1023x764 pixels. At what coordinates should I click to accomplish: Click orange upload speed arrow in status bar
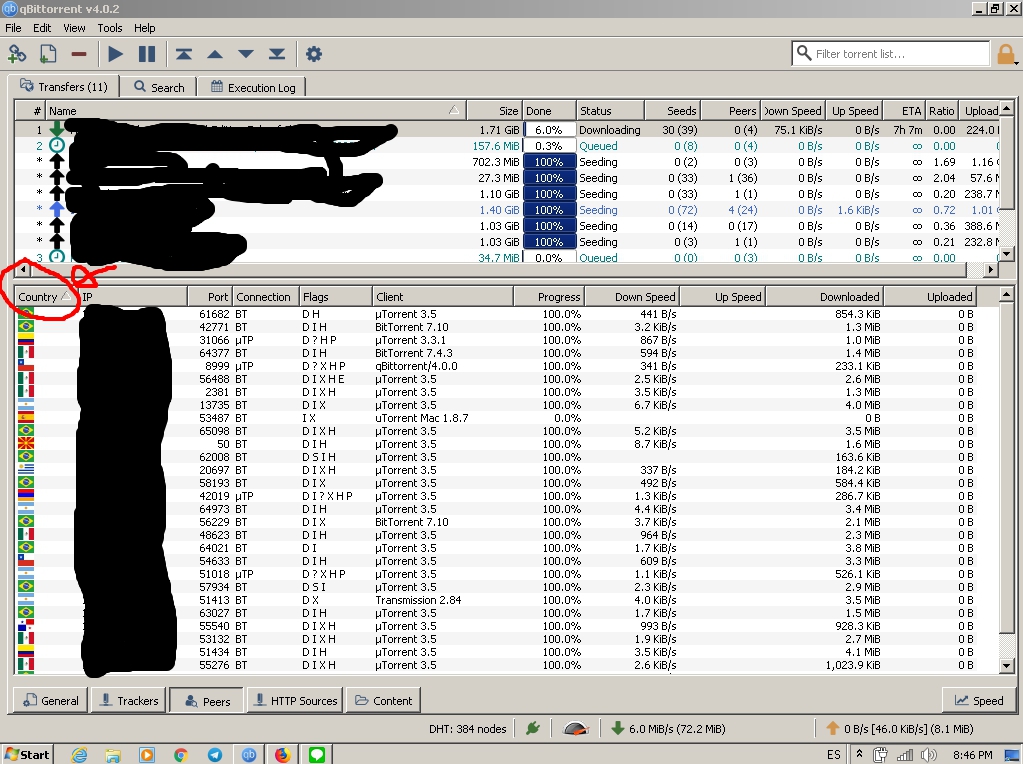(832, 728)
